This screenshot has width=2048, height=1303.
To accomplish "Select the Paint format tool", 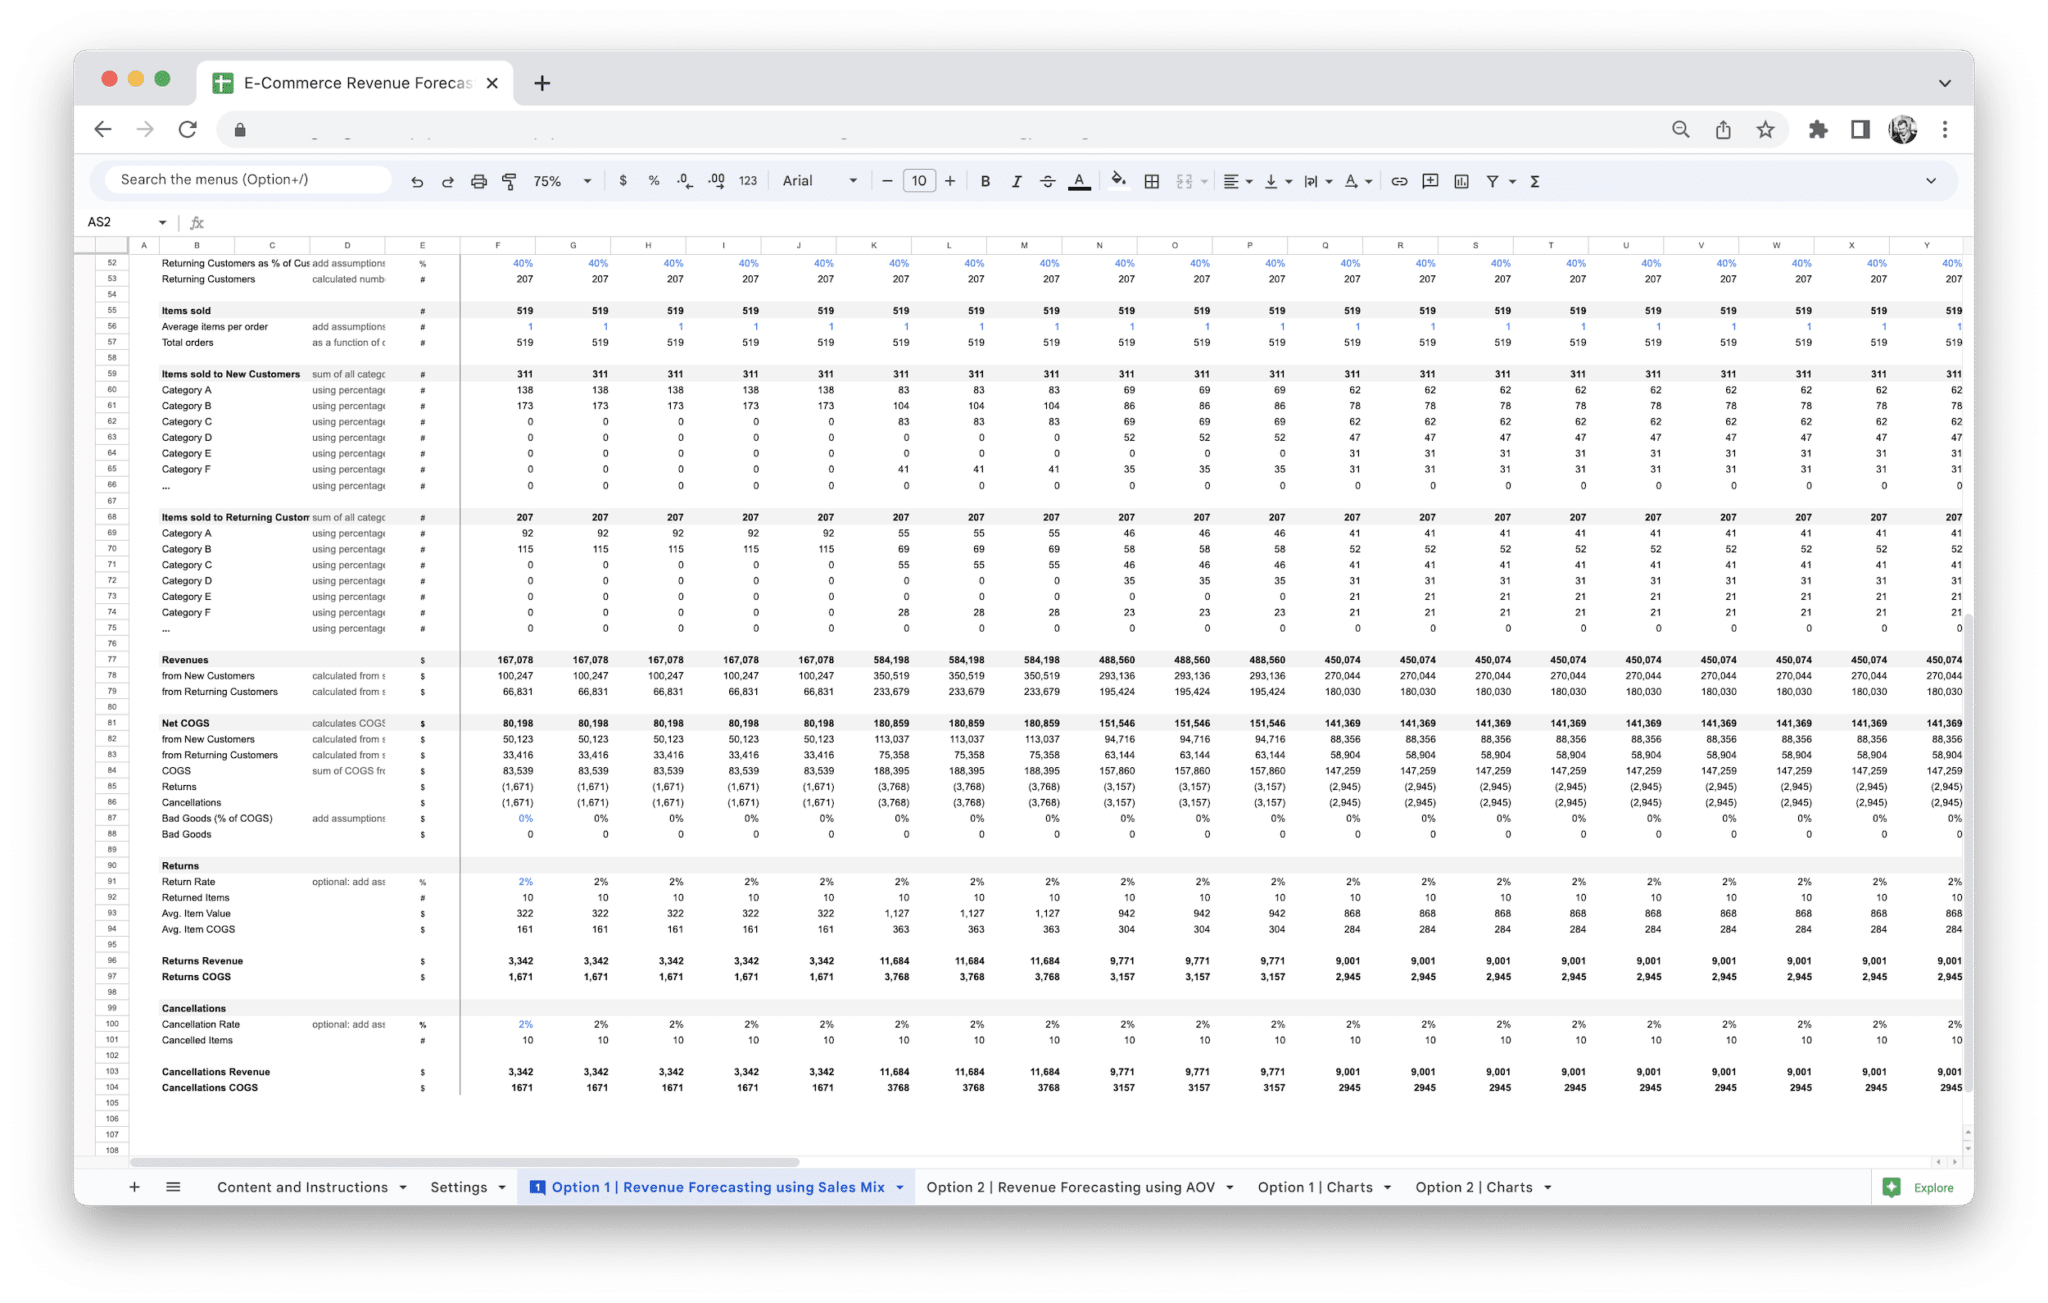I will [508, 181].
